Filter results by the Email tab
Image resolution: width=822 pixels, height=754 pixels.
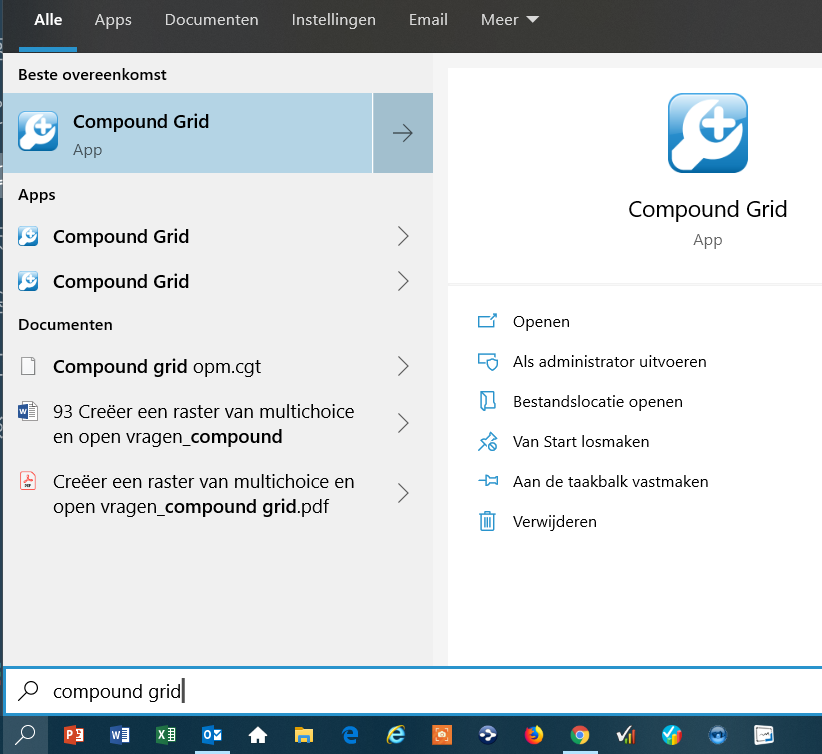pos(428,20)
